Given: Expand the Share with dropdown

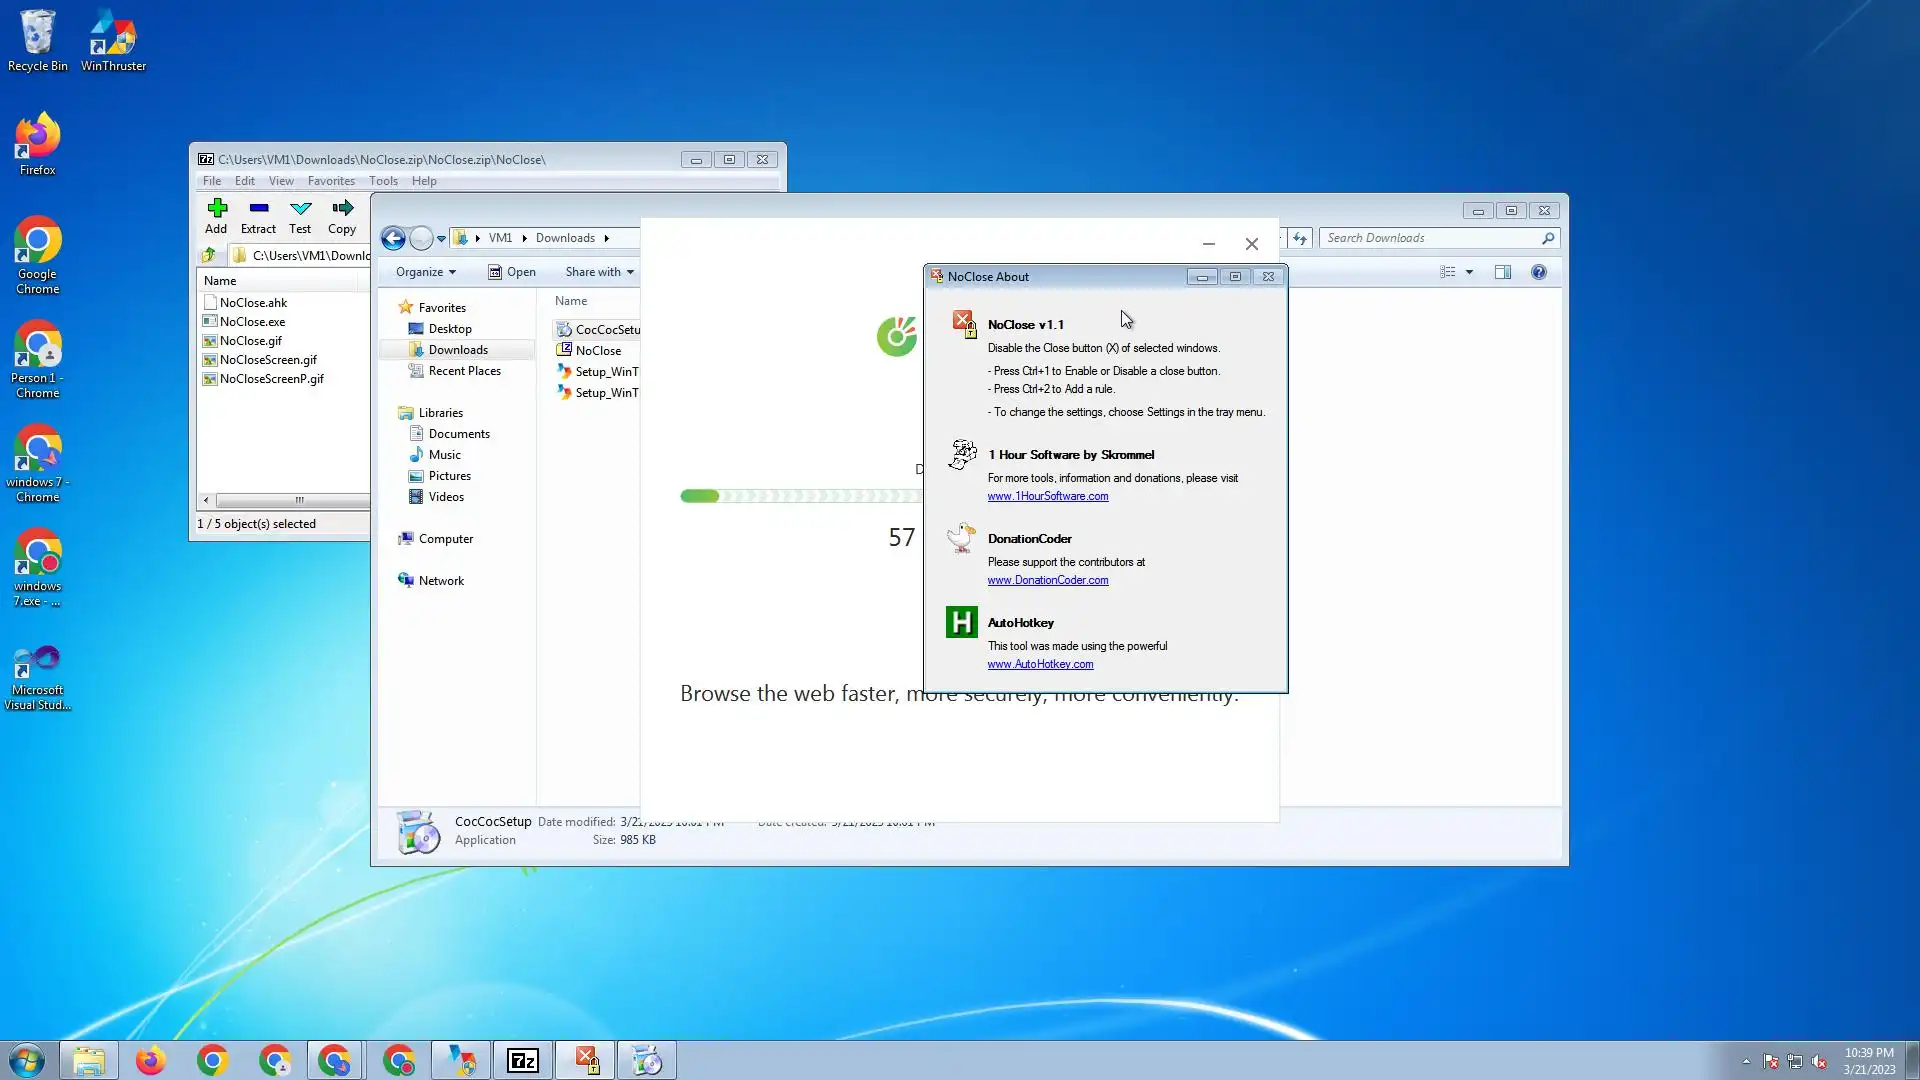Looking at the screenshot, I should [599, 272].
